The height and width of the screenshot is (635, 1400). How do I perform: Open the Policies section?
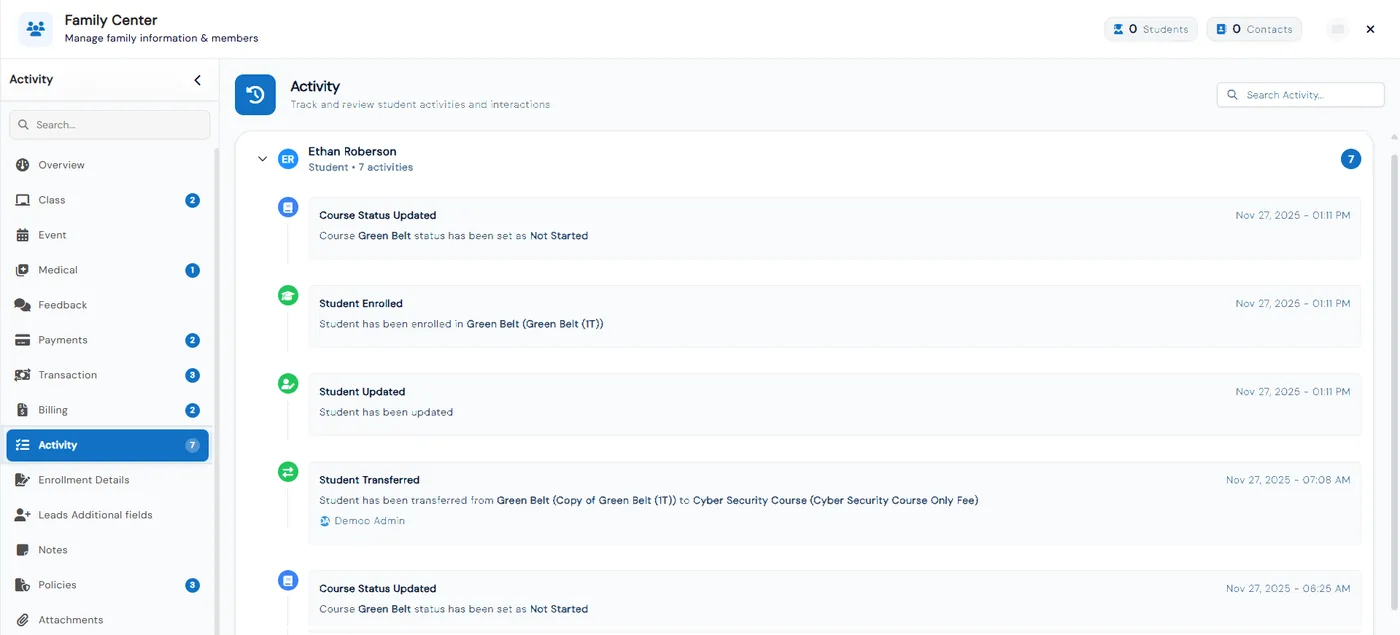pyautogui.click(x=108, y=585)
